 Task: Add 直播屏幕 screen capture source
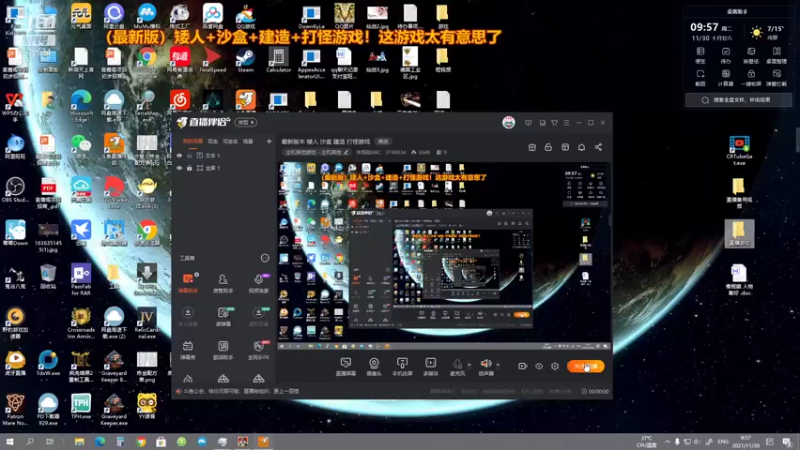coord(345,366)
